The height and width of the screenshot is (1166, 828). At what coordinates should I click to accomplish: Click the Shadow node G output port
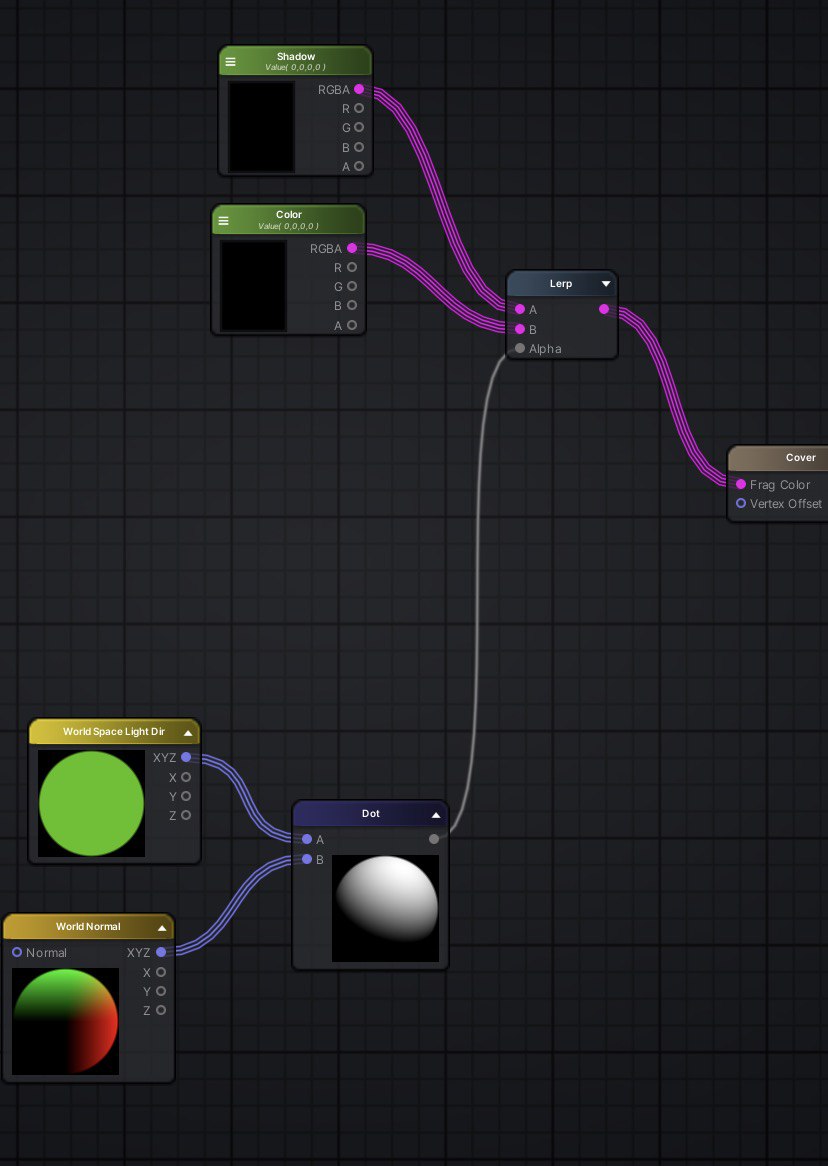[x=359, y=128]
